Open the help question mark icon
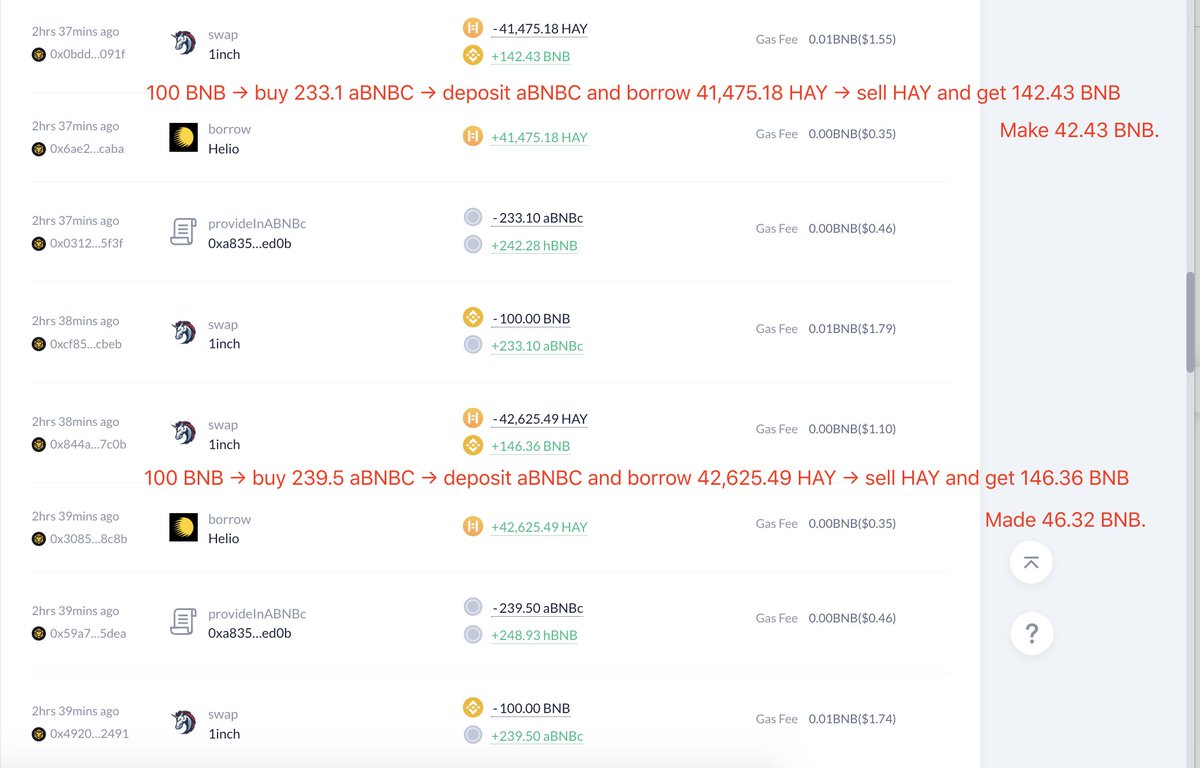 click(x=1031, y=633)
